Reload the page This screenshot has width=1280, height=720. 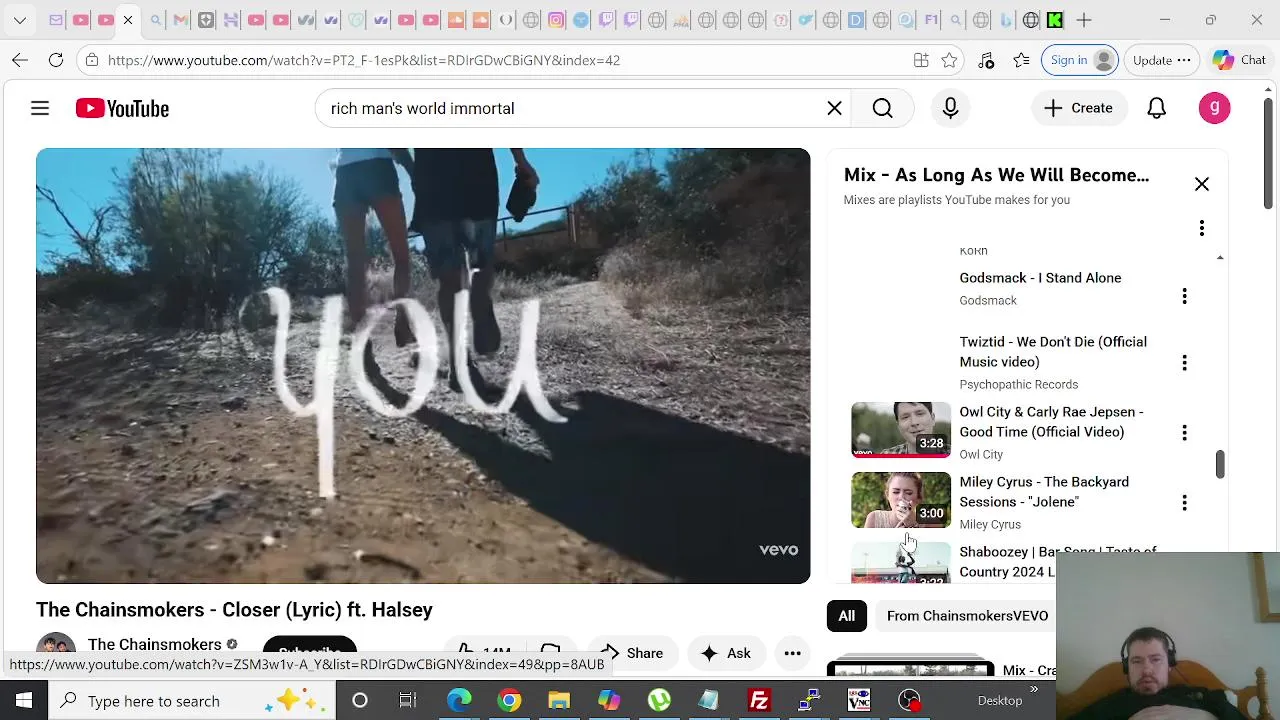coord(56,60)
